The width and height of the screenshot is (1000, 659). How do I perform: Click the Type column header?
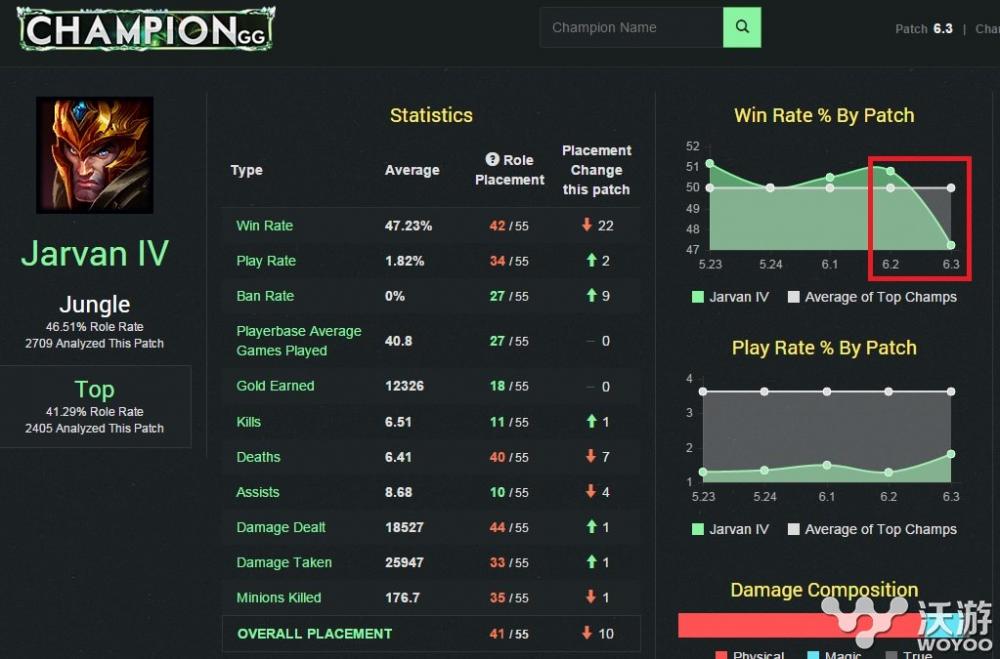(246, 170)
